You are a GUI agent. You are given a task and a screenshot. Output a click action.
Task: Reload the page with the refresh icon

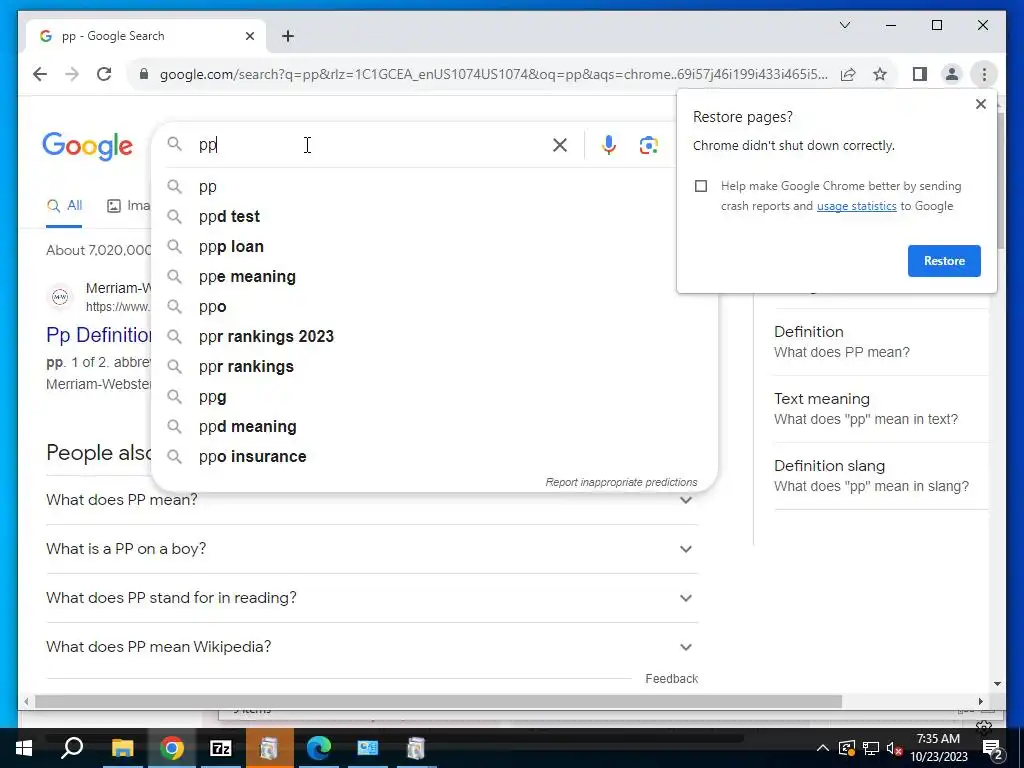pyautogui.click(x=104, y=74)
